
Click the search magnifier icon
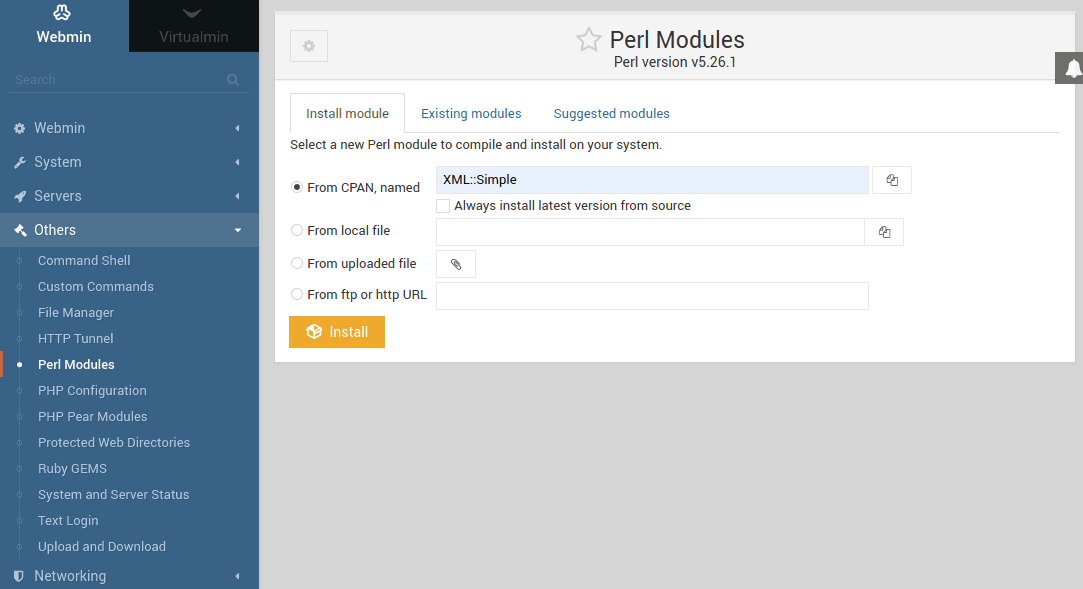(x=233, y=80)
